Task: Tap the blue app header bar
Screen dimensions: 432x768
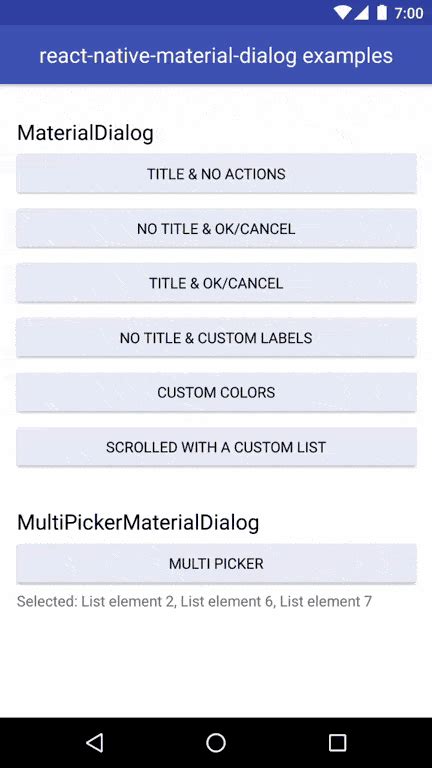Action: click(x=216, y=55)
